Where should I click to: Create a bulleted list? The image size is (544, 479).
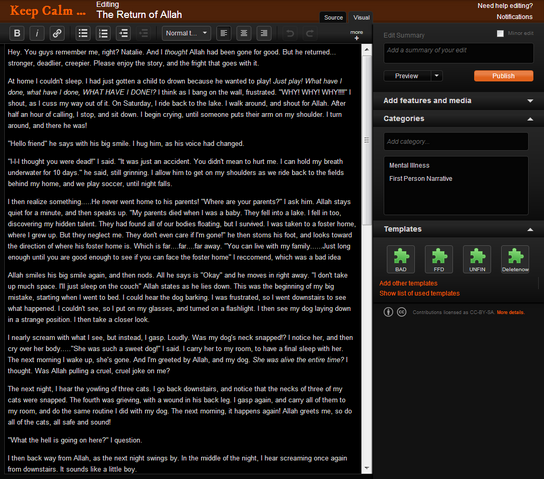[x=83, y=34]
